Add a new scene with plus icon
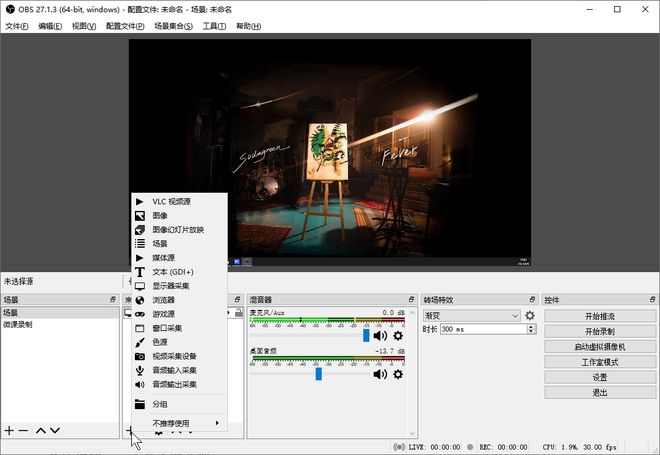 pos(9,430)
